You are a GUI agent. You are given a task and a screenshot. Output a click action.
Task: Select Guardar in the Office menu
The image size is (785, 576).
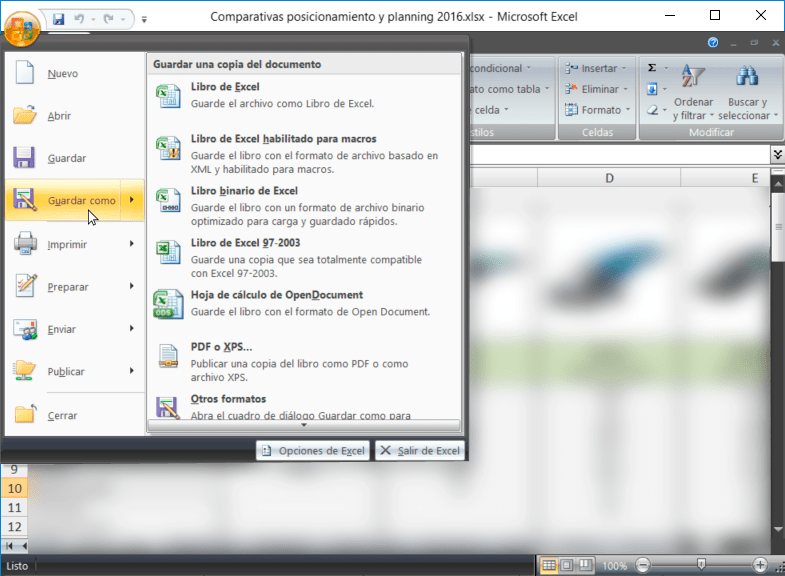(74, 158)
